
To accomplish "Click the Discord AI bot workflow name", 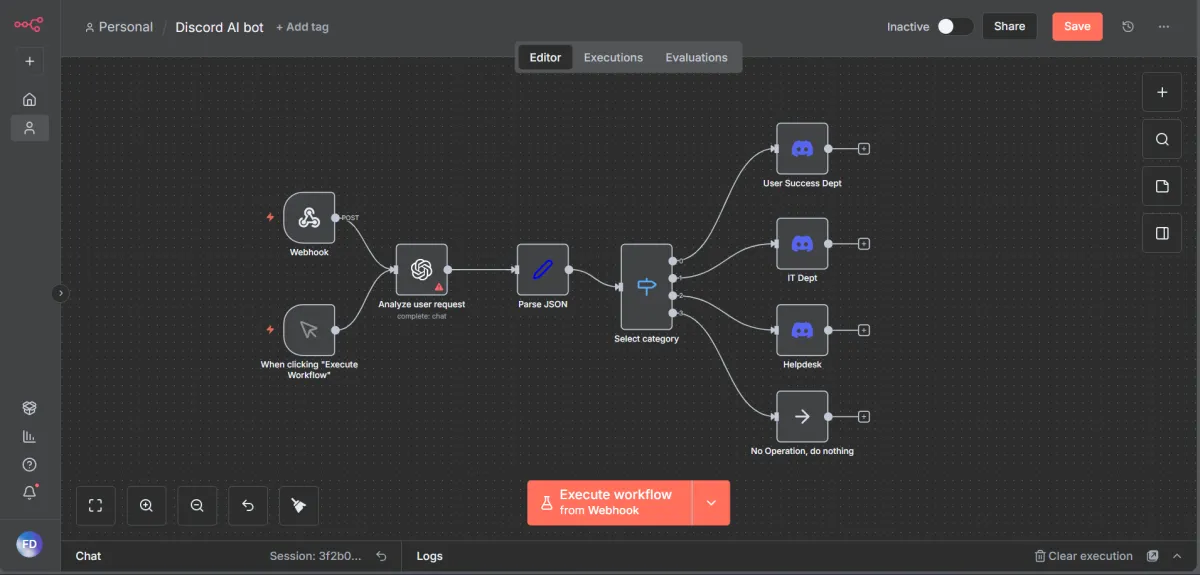I will coord(219,27).
